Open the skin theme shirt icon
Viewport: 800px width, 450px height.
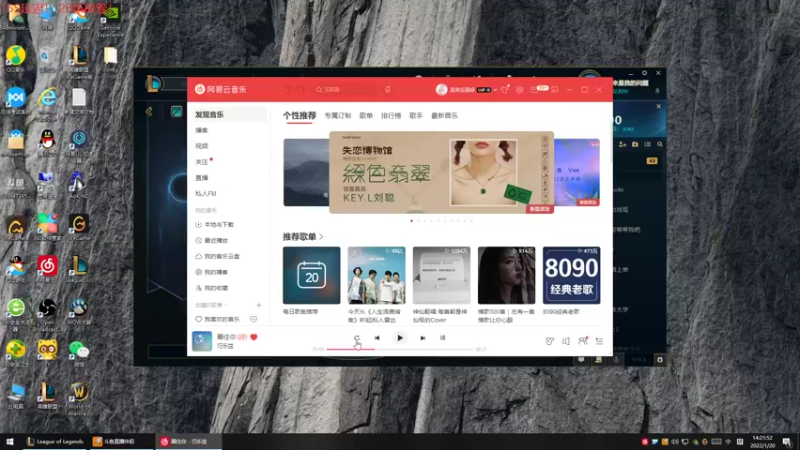click(505, 89)
